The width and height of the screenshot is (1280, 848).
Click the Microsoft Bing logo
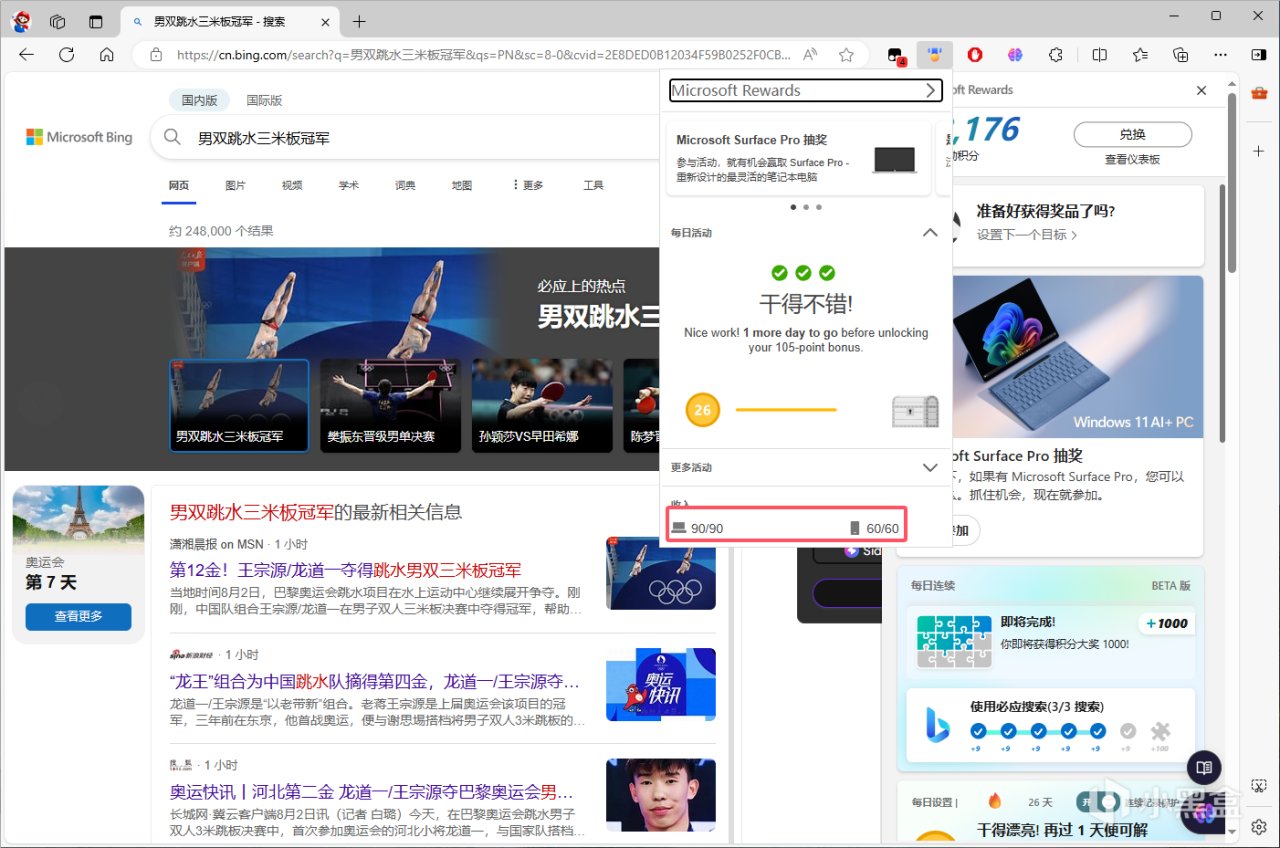(x=79, y=137)
